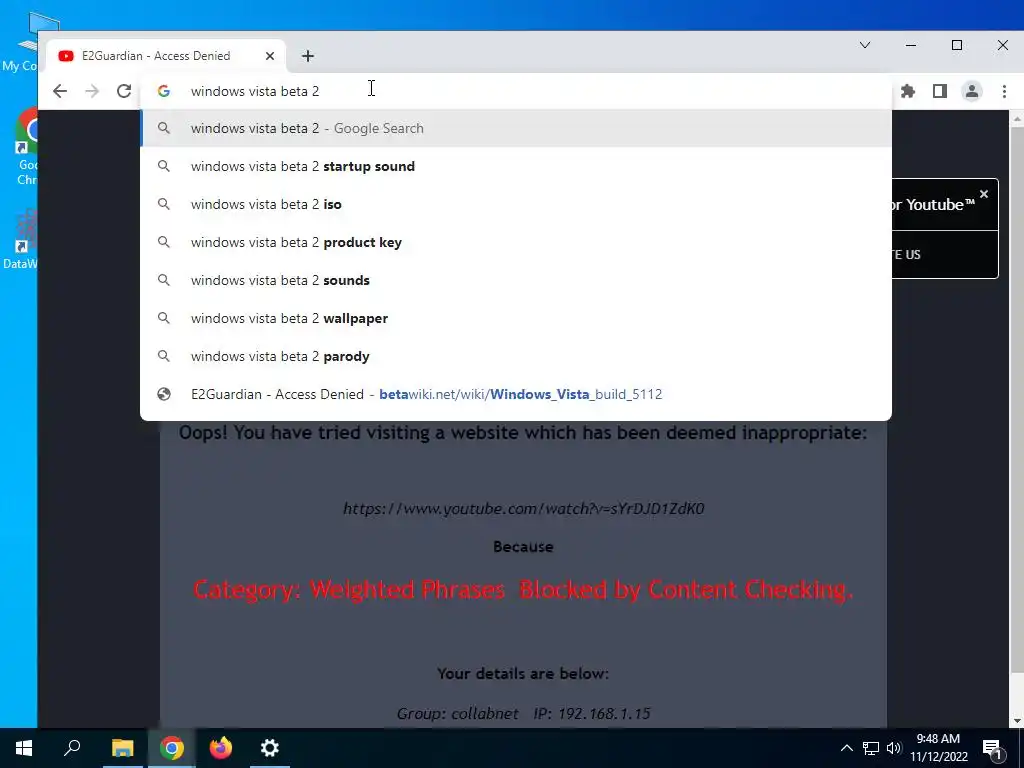Choose the 'windows vista beta 2 sounds' suggestion

tap(516, 280)
